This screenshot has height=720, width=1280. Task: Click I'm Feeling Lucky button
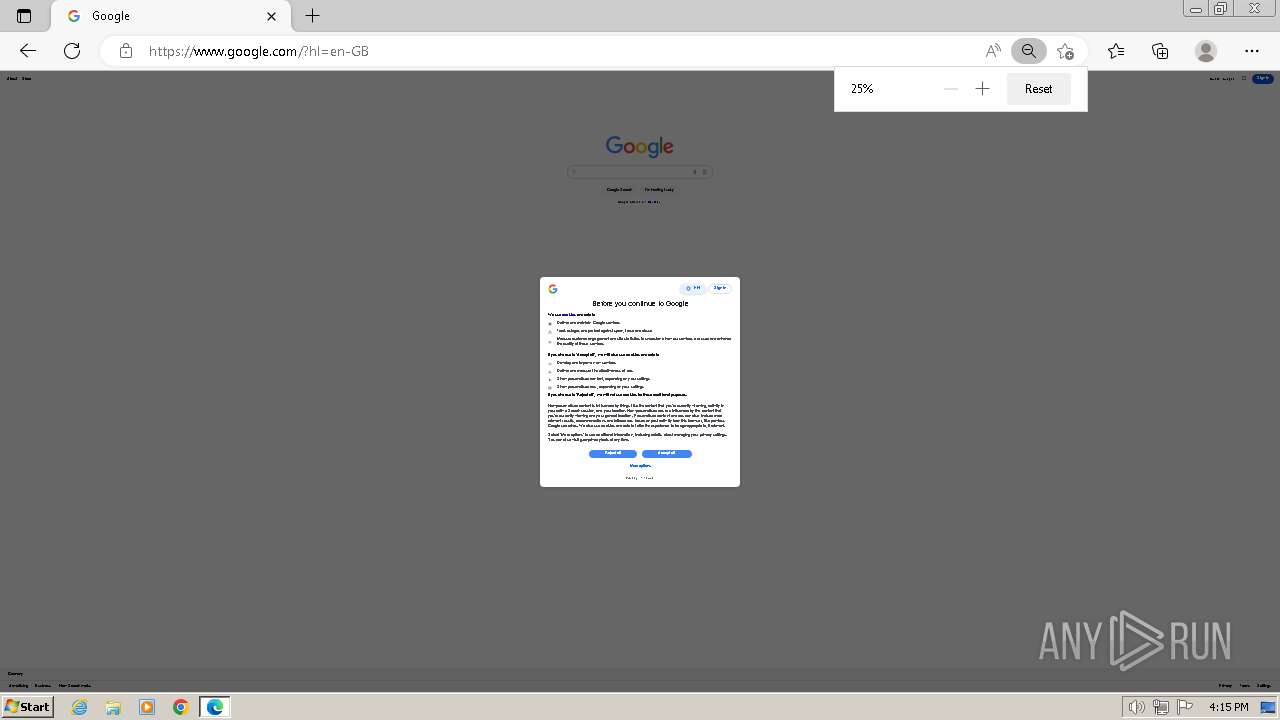(659, 189)
